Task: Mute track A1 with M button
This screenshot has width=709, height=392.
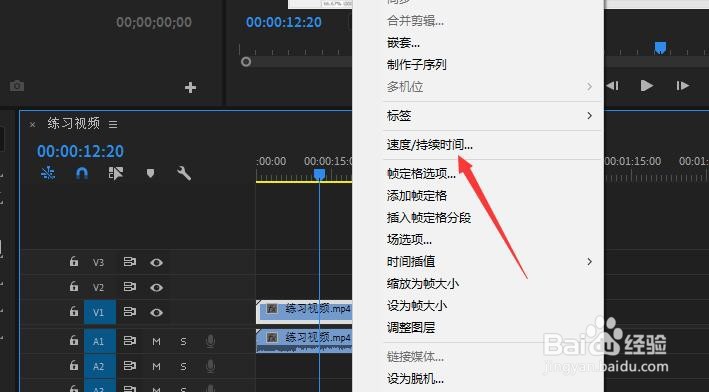Action: [x=156, y=342]
